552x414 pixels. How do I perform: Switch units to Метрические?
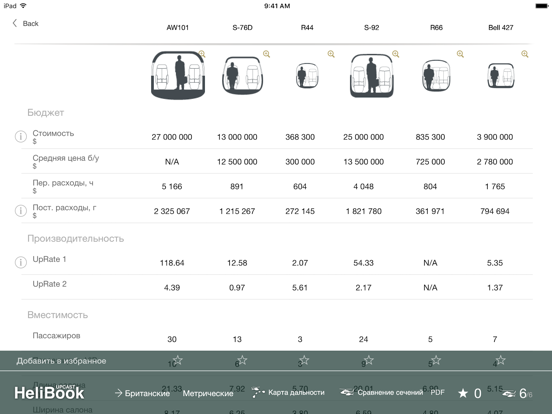[208, 393]
